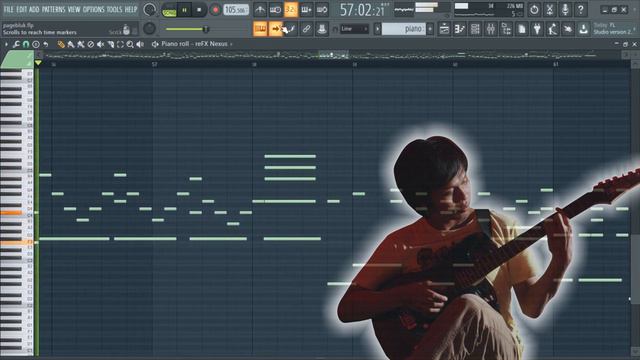Screen dimensions: 640x360
Task: Open the news panel showing FL Studio version
Action: [x=614, y=29]
